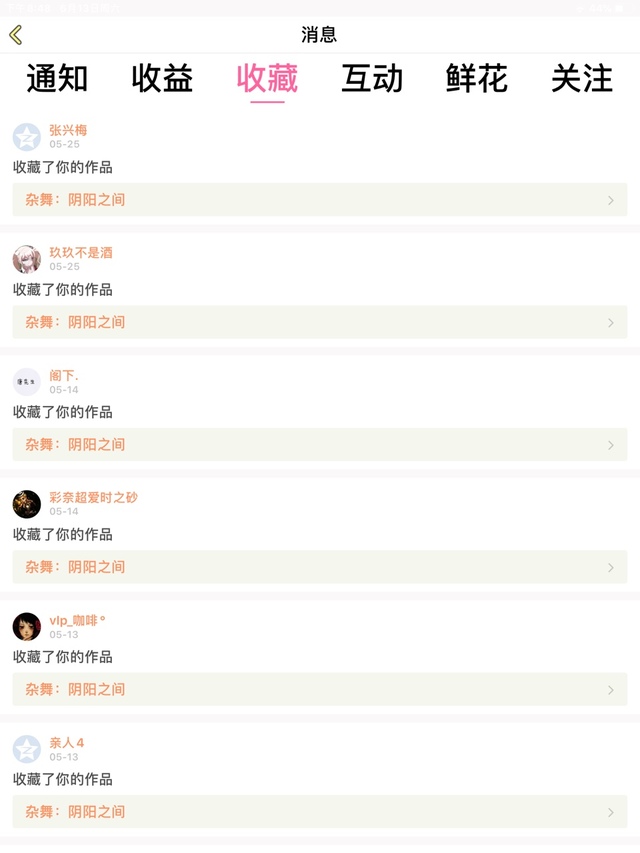Viewport: 640px width, 853px height.
Task: Open 亲人4's default star avatar
Action: pyautogui.click(x=27, y=749)
